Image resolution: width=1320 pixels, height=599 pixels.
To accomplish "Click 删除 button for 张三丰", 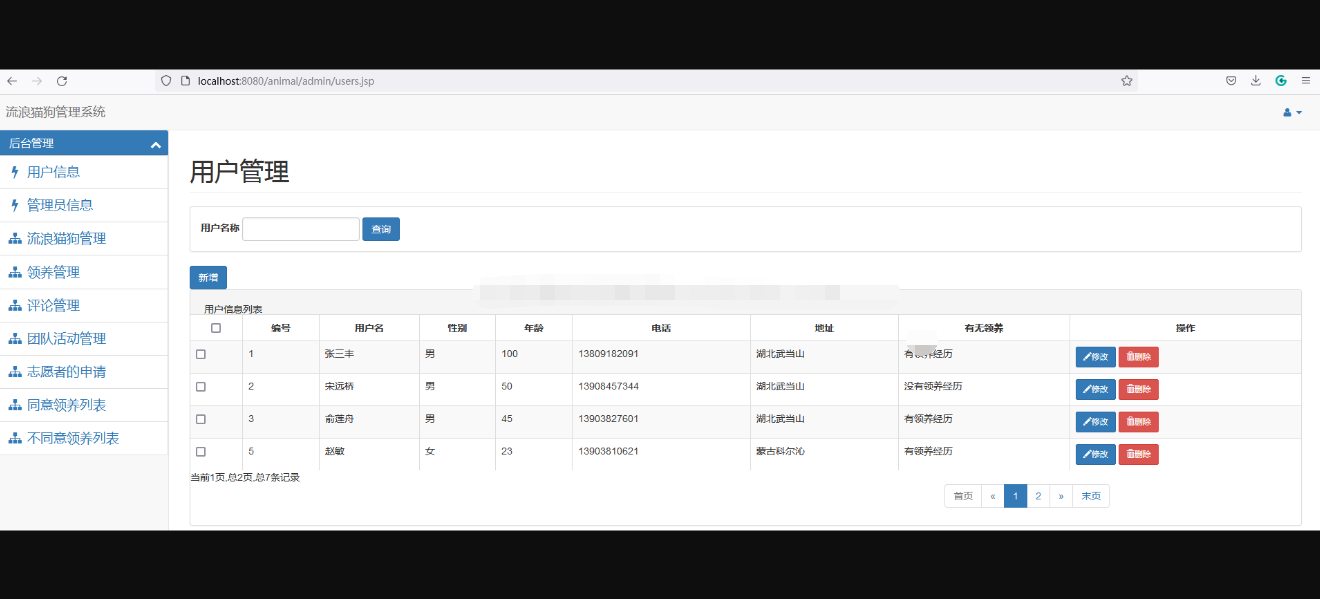I will click(1139, 357).
